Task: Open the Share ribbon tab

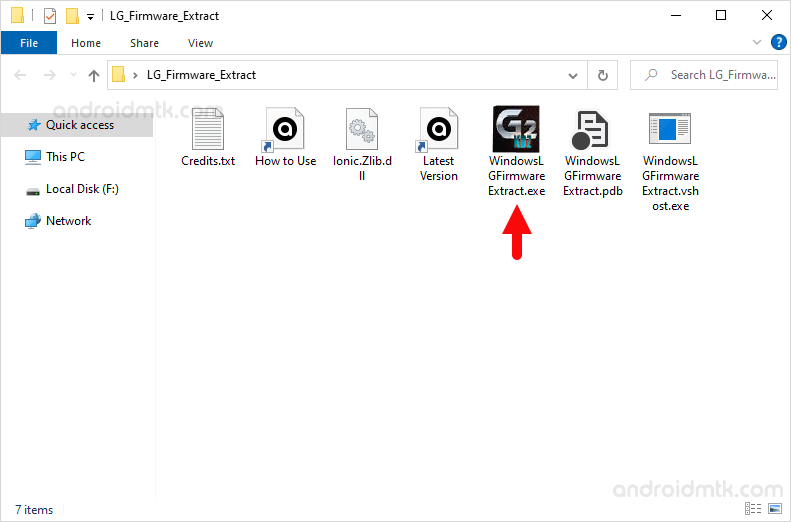Action: (144, 43)
